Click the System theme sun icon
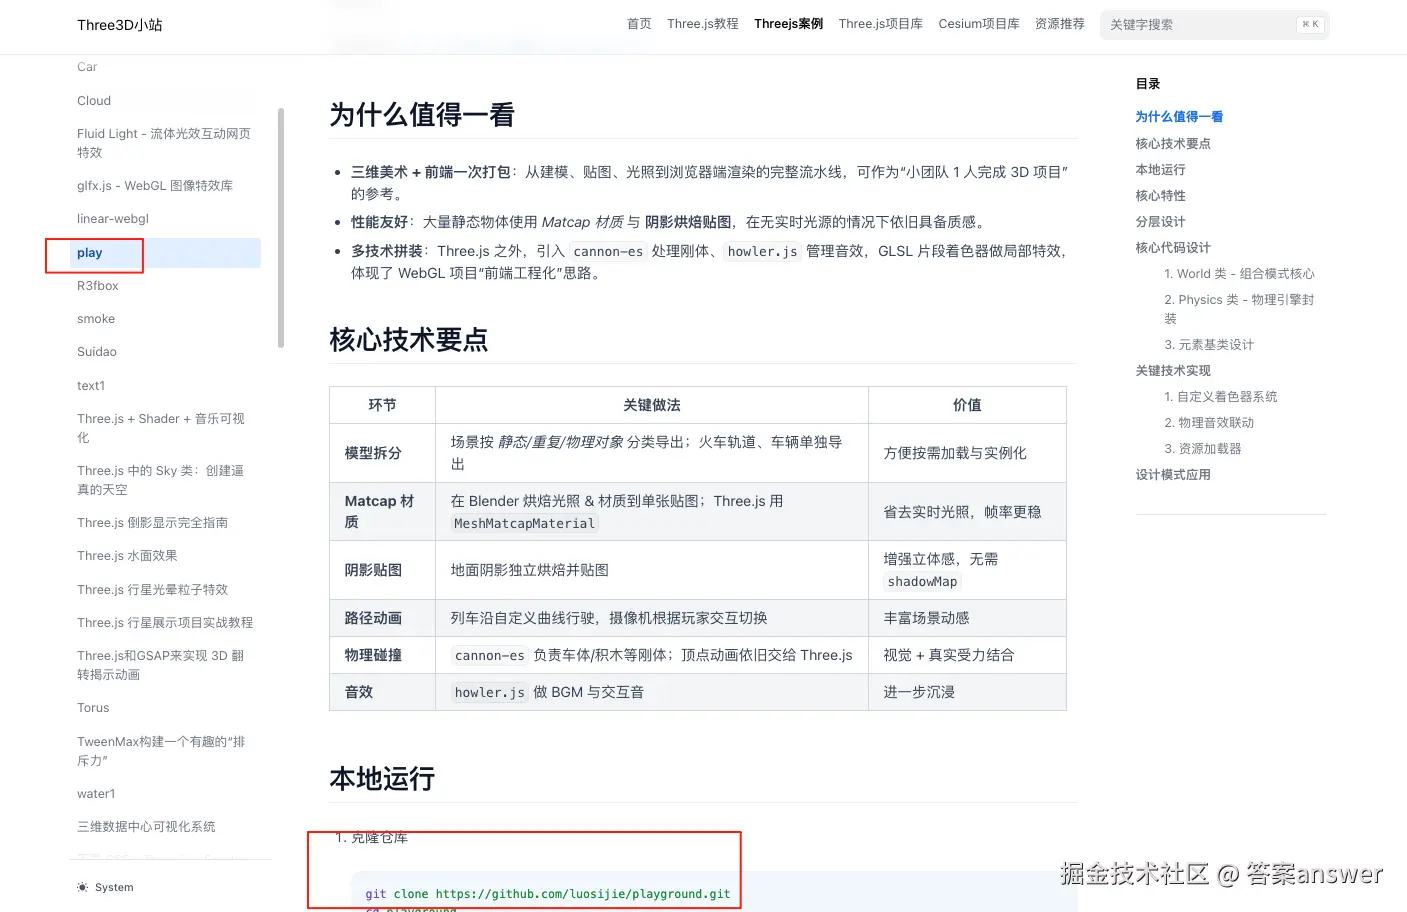 (x=82, y=888)
